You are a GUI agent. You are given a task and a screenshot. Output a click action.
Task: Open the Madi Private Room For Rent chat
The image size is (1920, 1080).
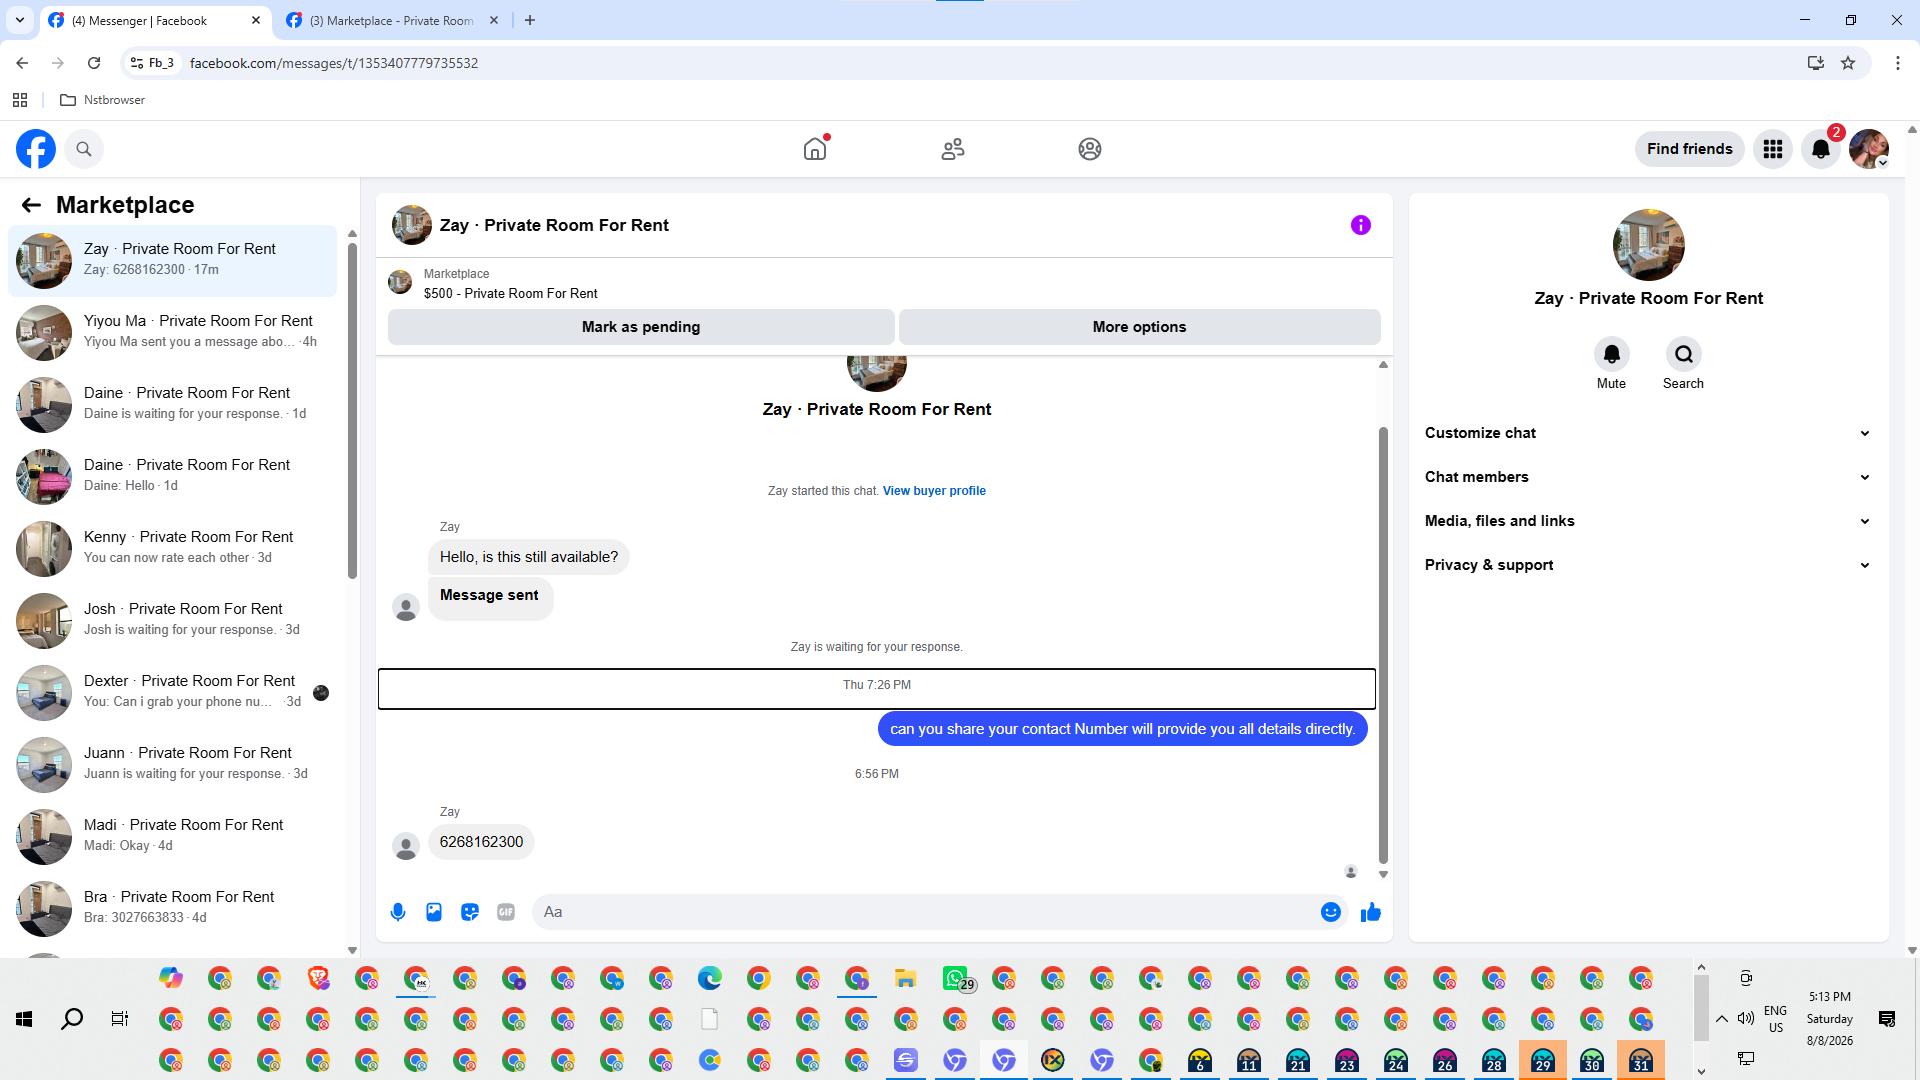172,837
